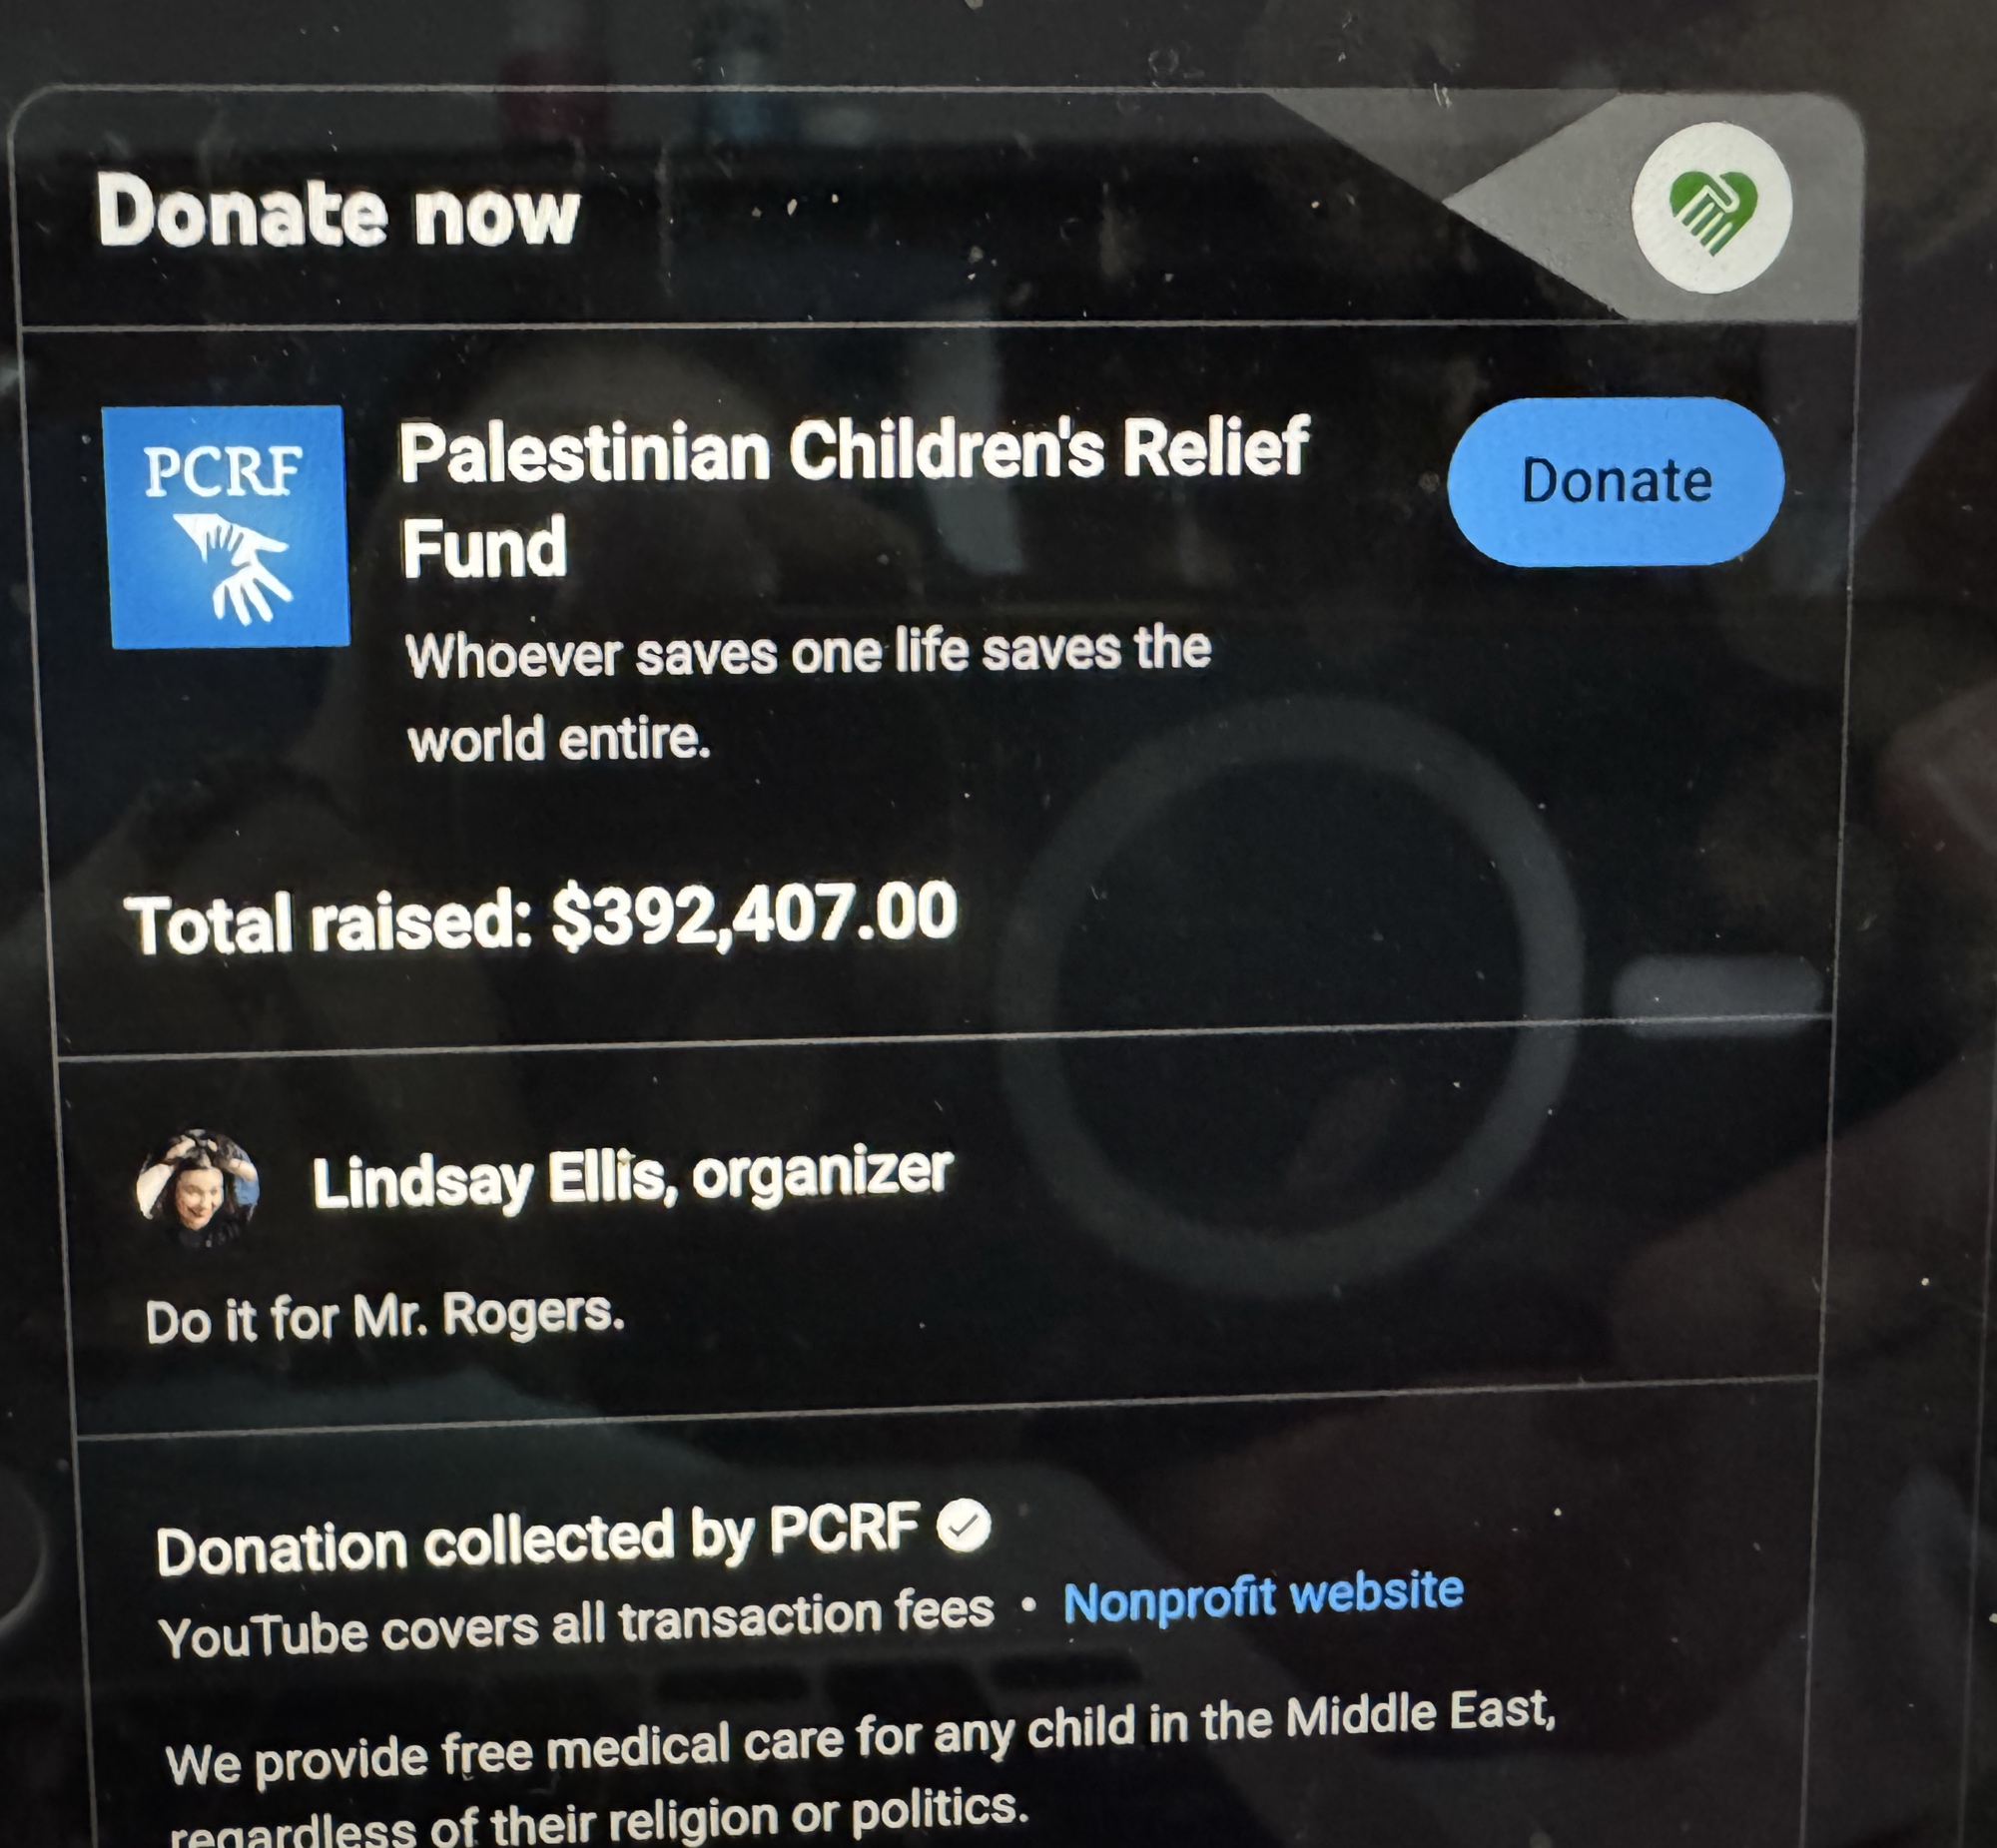Click Donation collected by PCRF text

tap(538, 1537)
